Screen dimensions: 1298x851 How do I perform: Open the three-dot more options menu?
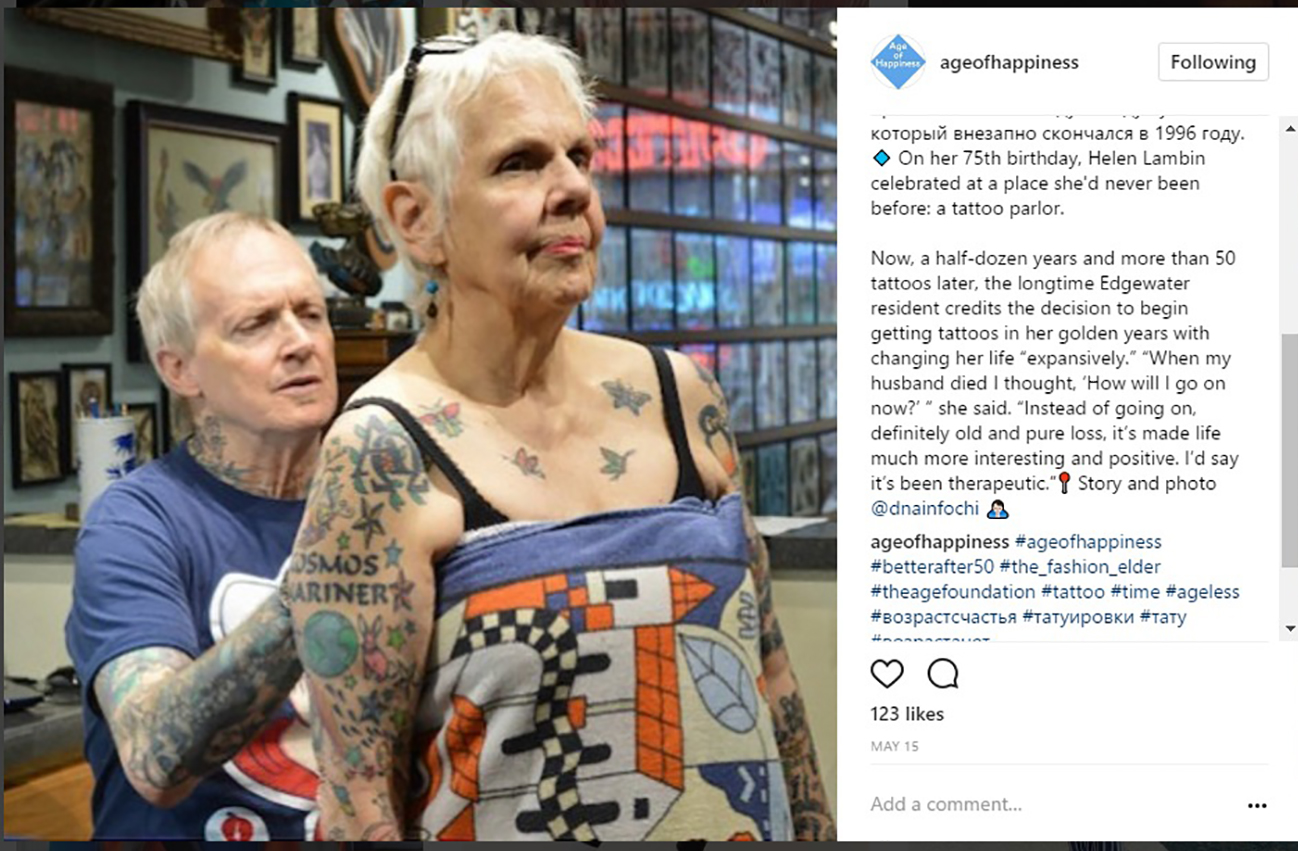[1257, 805]
